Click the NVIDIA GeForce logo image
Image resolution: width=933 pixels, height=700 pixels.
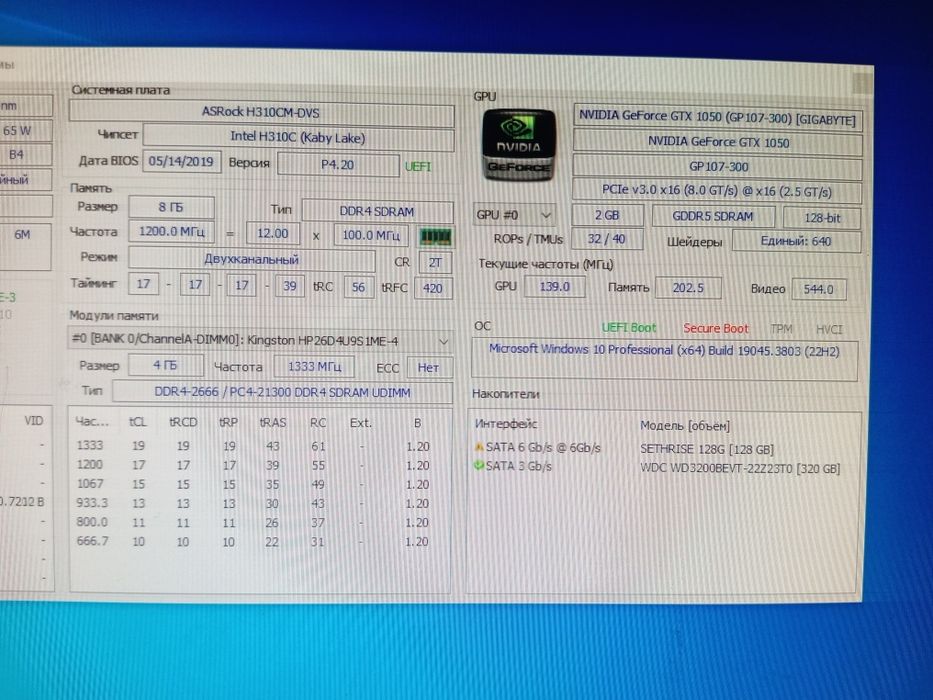[518, 145]
